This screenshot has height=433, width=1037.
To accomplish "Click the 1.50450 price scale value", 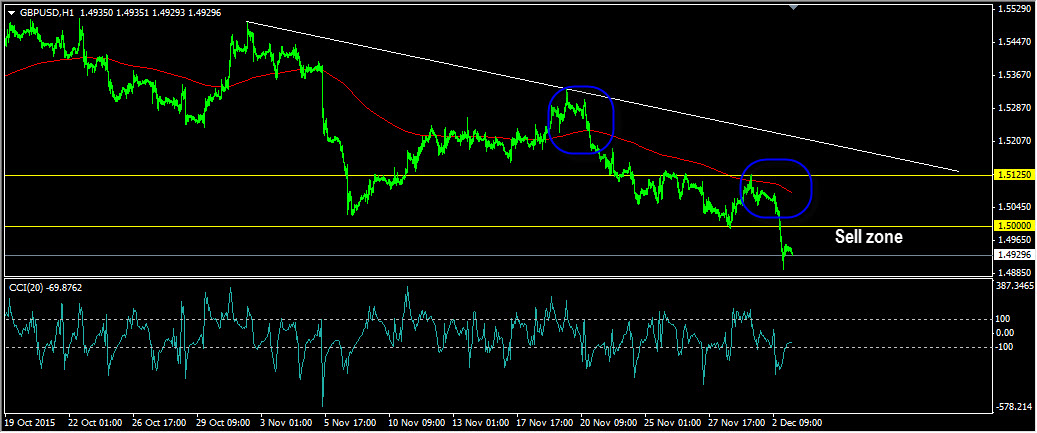I will tap(1015, 206).
